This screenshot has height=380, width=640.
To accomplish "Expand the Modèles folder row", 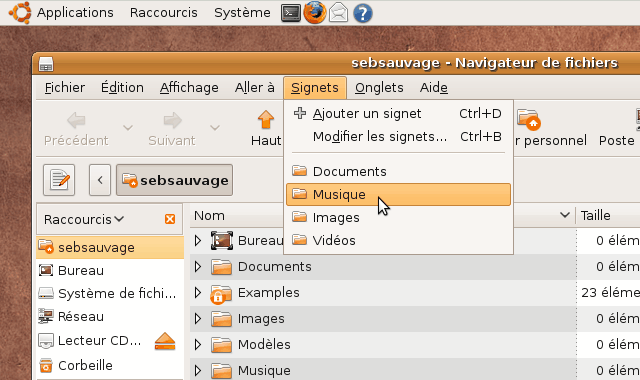I will (x=198, y=345).
